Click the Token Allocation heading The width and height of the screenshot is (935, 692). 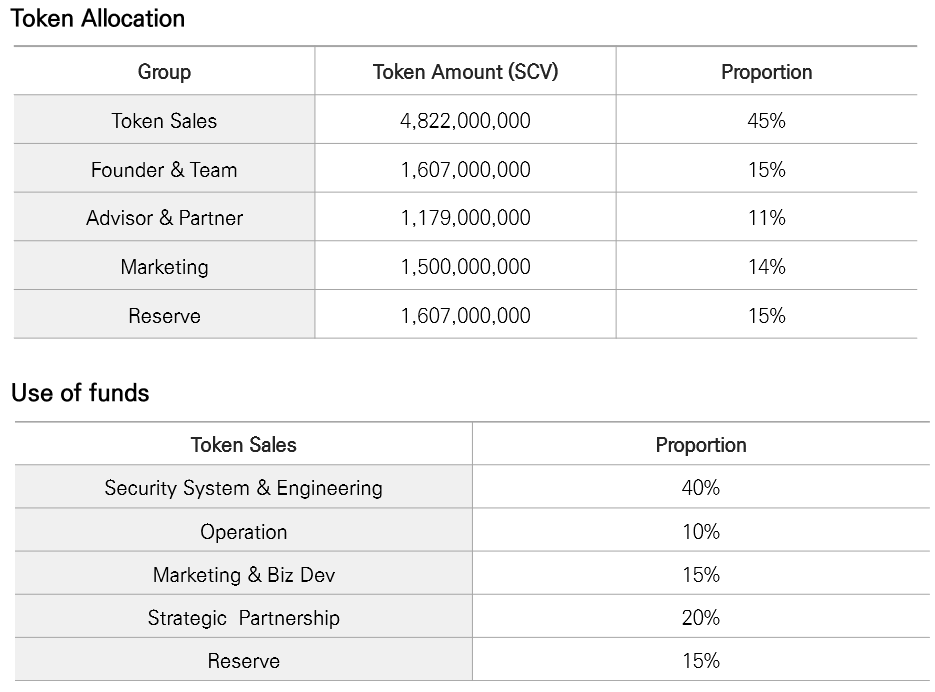pos(98,19)
